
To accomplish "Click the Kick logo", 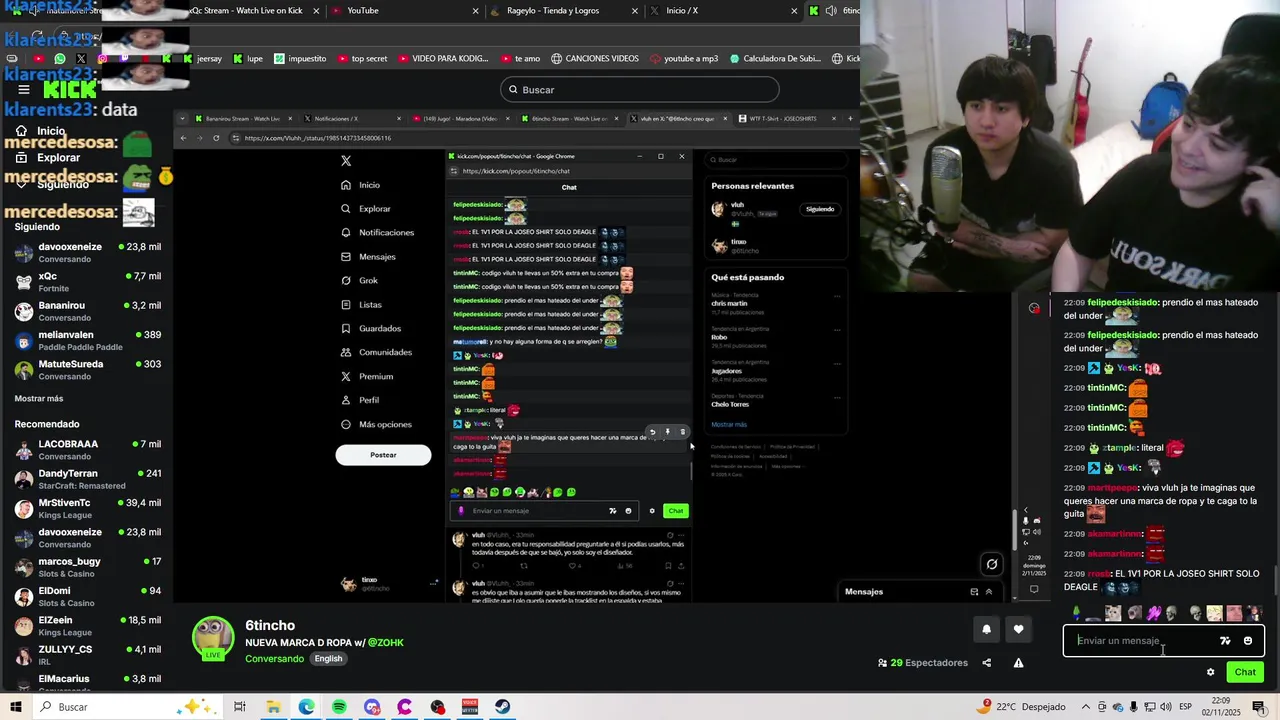I will coord(69,90).
